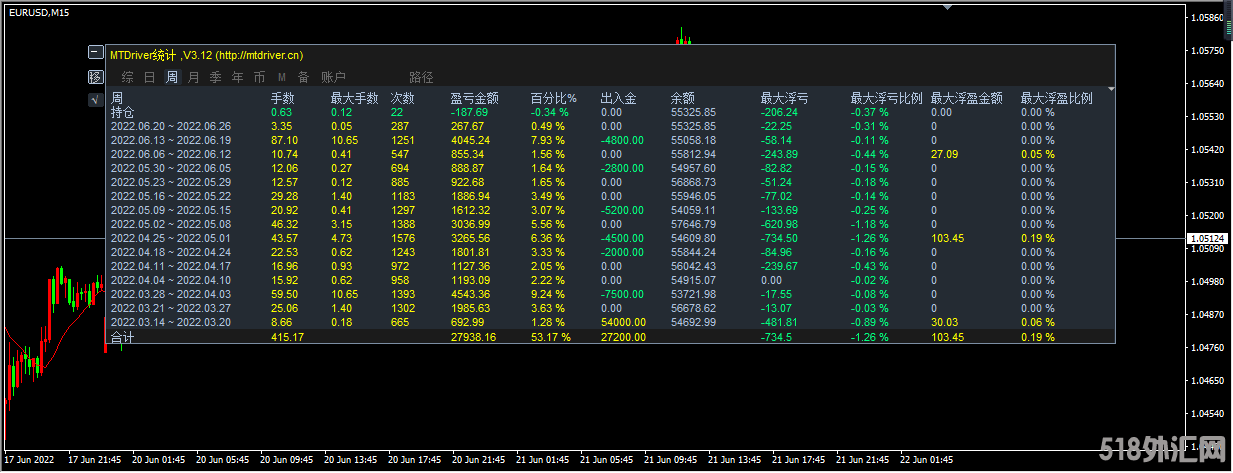Click the M tab icon

pos(281,77)
